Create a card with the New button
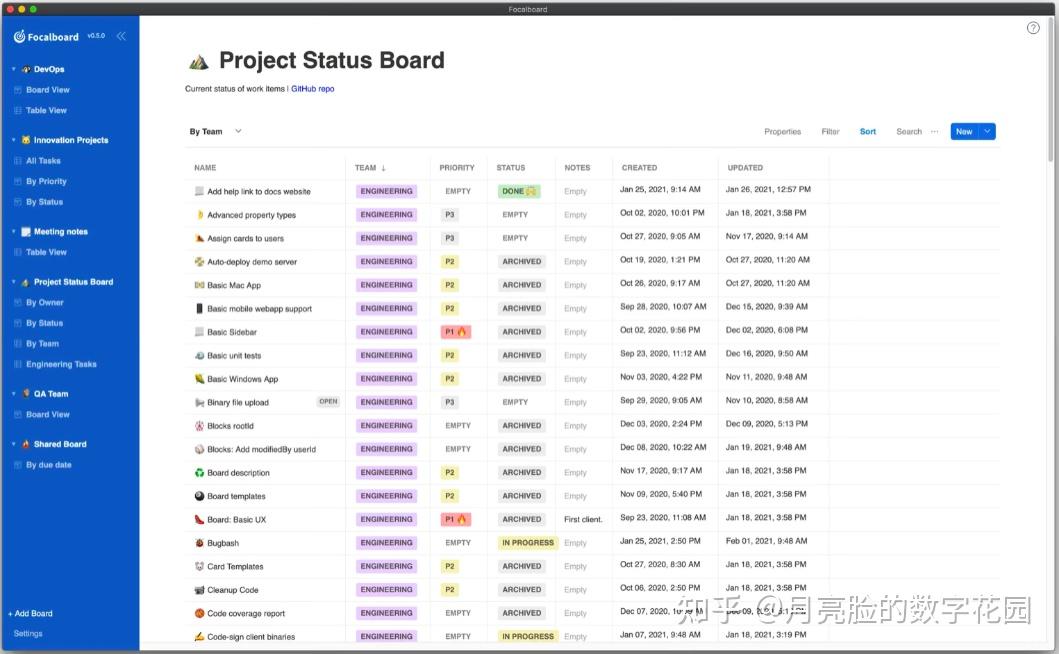Image resolution: width=1059 pixels, height=654 pixels. point(964,132)
